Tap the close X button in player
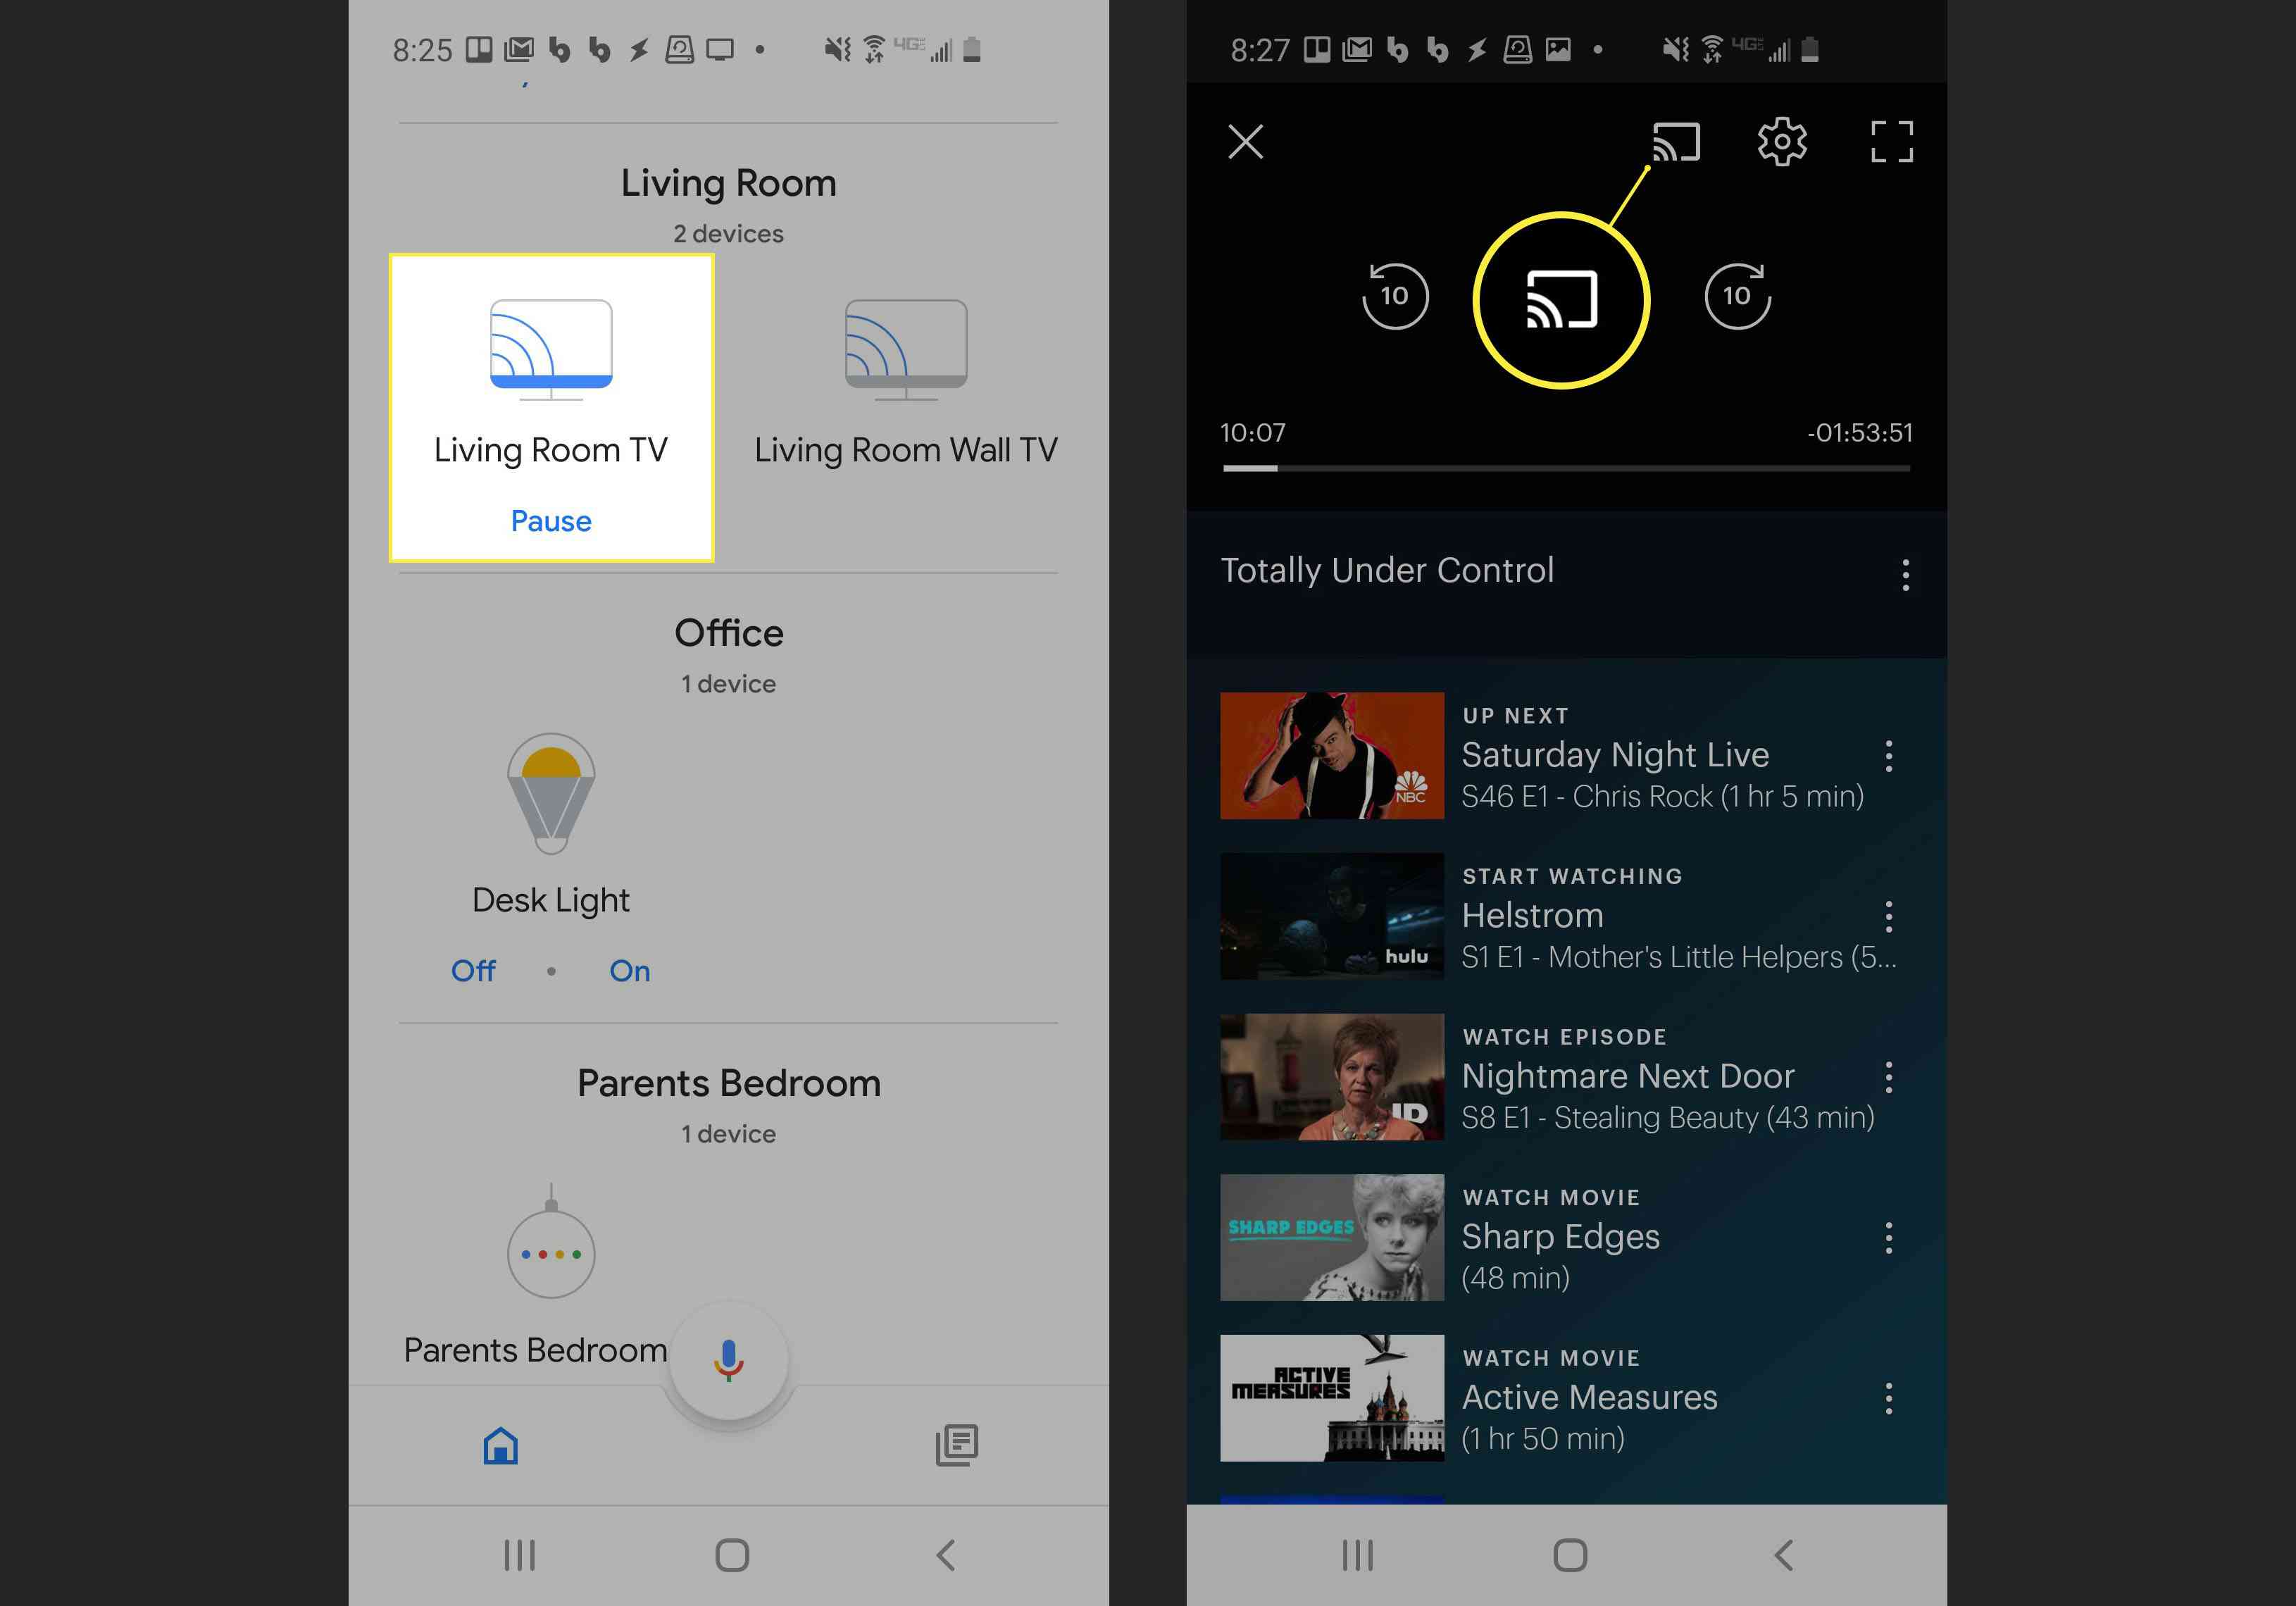This screenshot has height=1606, width=2296. click(1247, 142)
